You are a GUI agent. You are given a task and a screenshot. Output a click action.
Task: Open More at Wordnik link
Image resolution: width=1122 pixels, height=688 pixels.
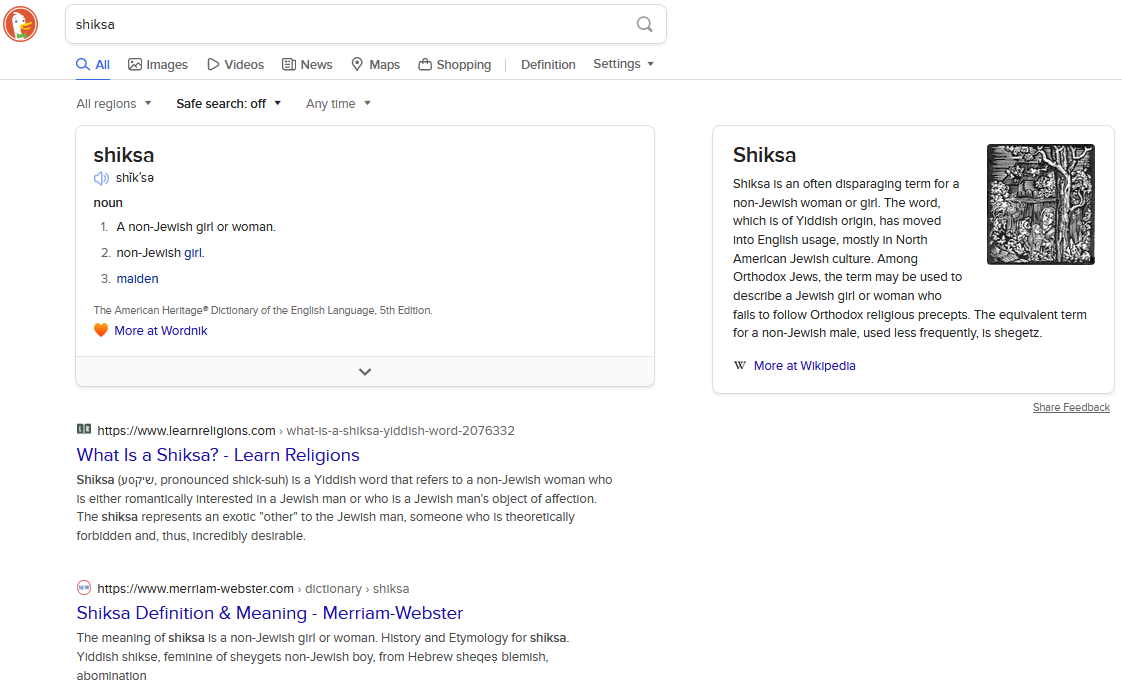(x=161, y=331)
